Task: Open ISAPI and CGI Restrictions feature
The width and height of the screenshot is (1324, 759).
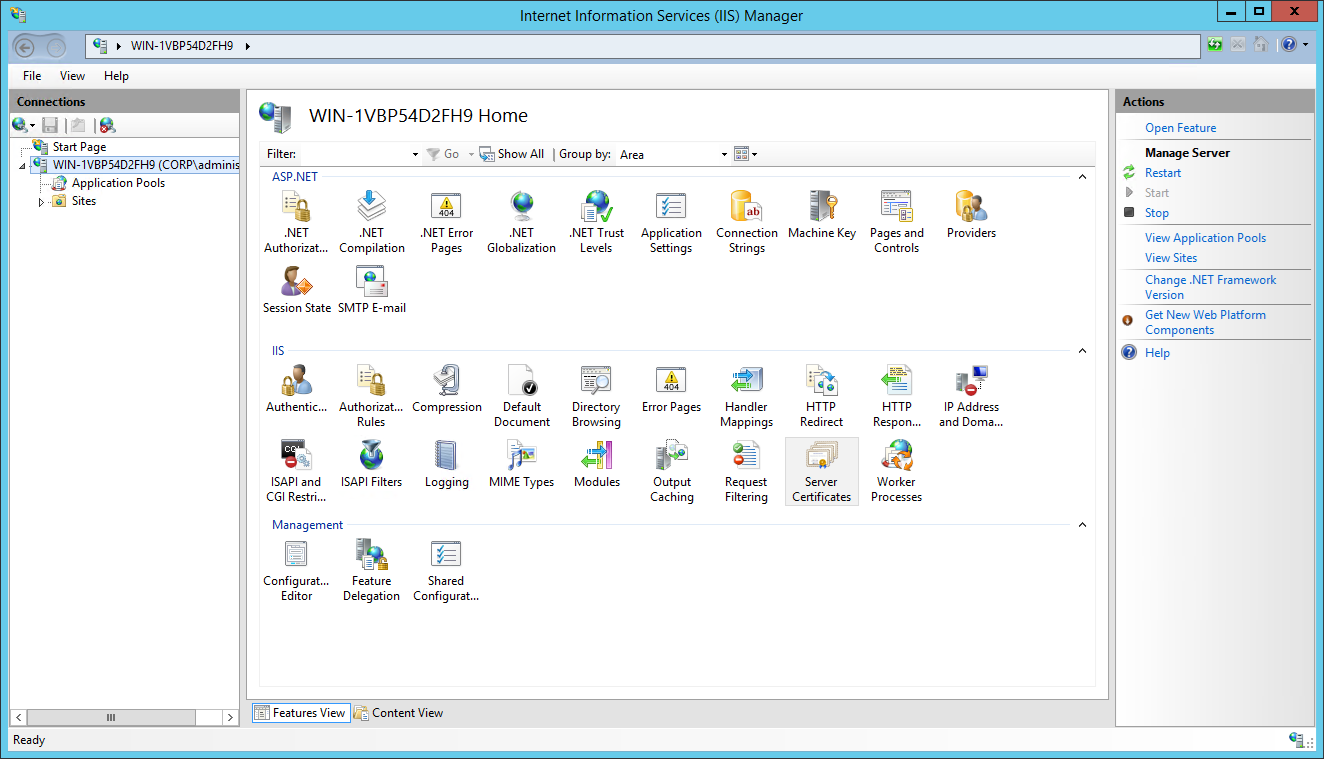Action: (x=296, y=471)
